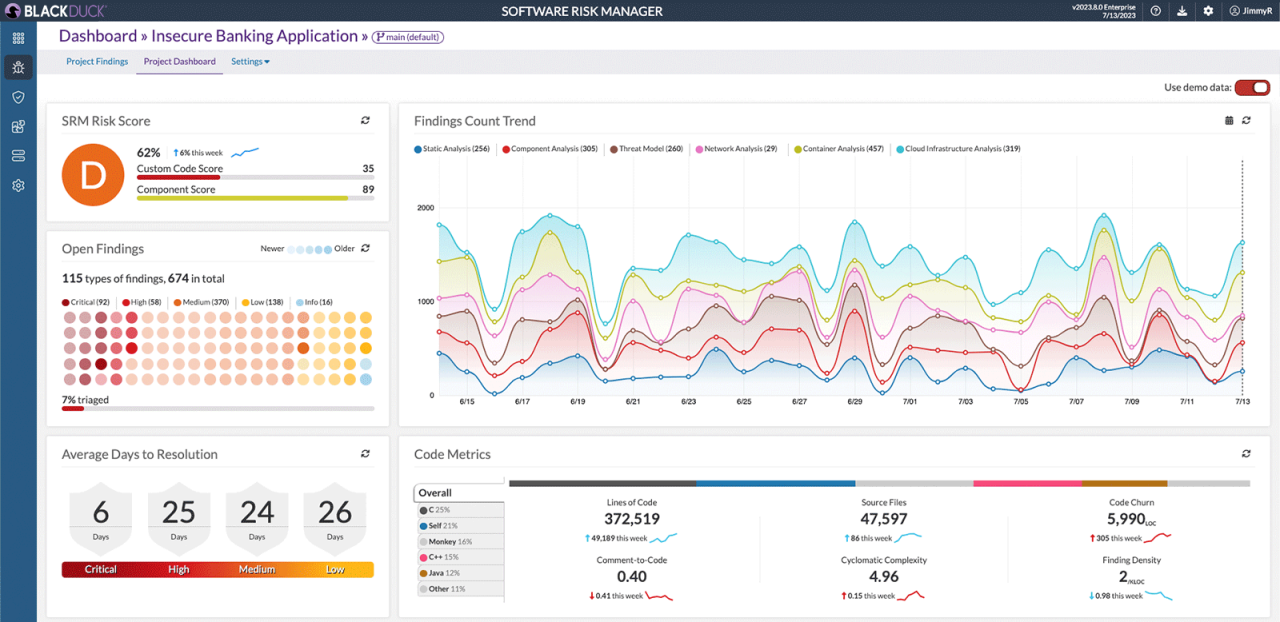This screenshot has width=1280, height=622.
Task: Click the Dashboard breadcrumb link
Action: 98,35
